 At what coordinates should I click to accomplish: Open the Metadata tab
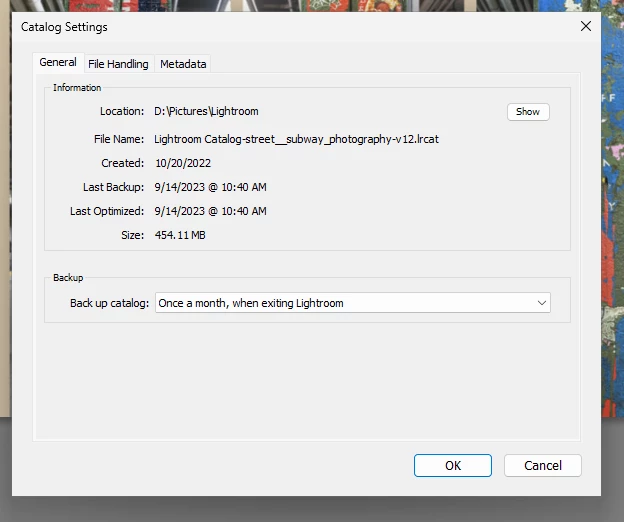click(x=183, y=64)
